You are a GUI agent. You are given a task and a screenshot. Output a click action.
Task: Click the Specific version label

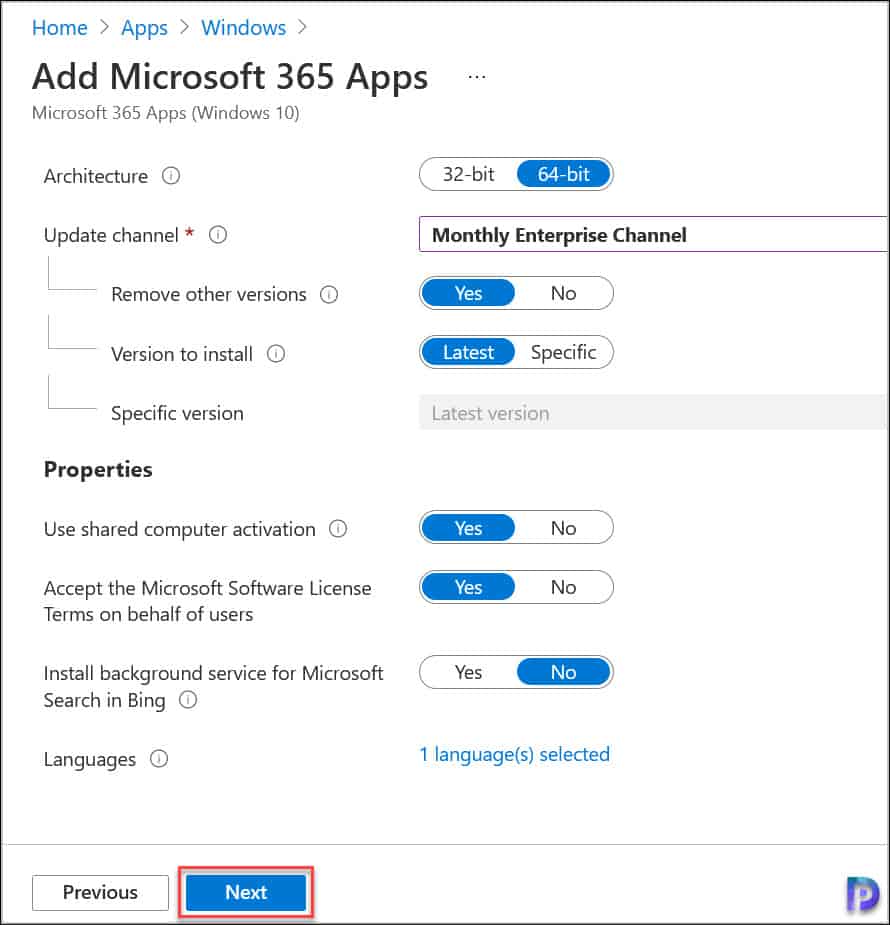tap(177, 413)
